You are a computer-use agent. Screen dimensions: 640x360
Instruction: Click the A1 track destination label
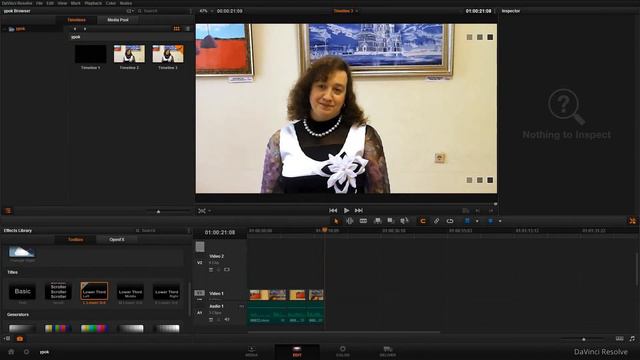point(200,313)
